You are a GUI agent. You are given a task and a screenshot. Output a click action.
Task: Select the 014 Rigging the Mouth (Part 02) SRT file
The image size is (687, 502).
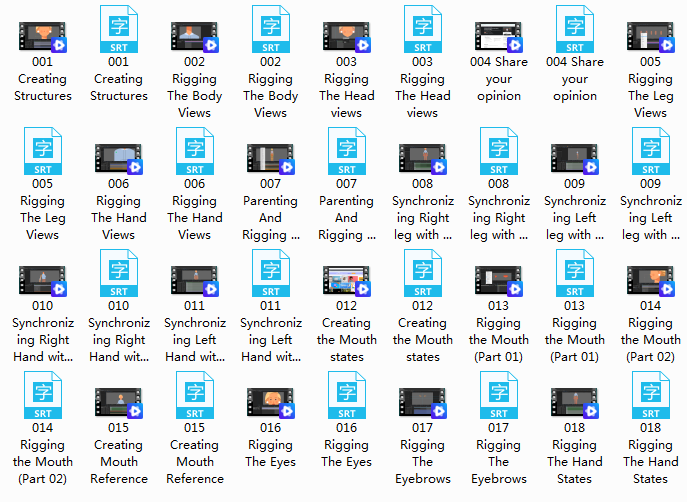42,395
